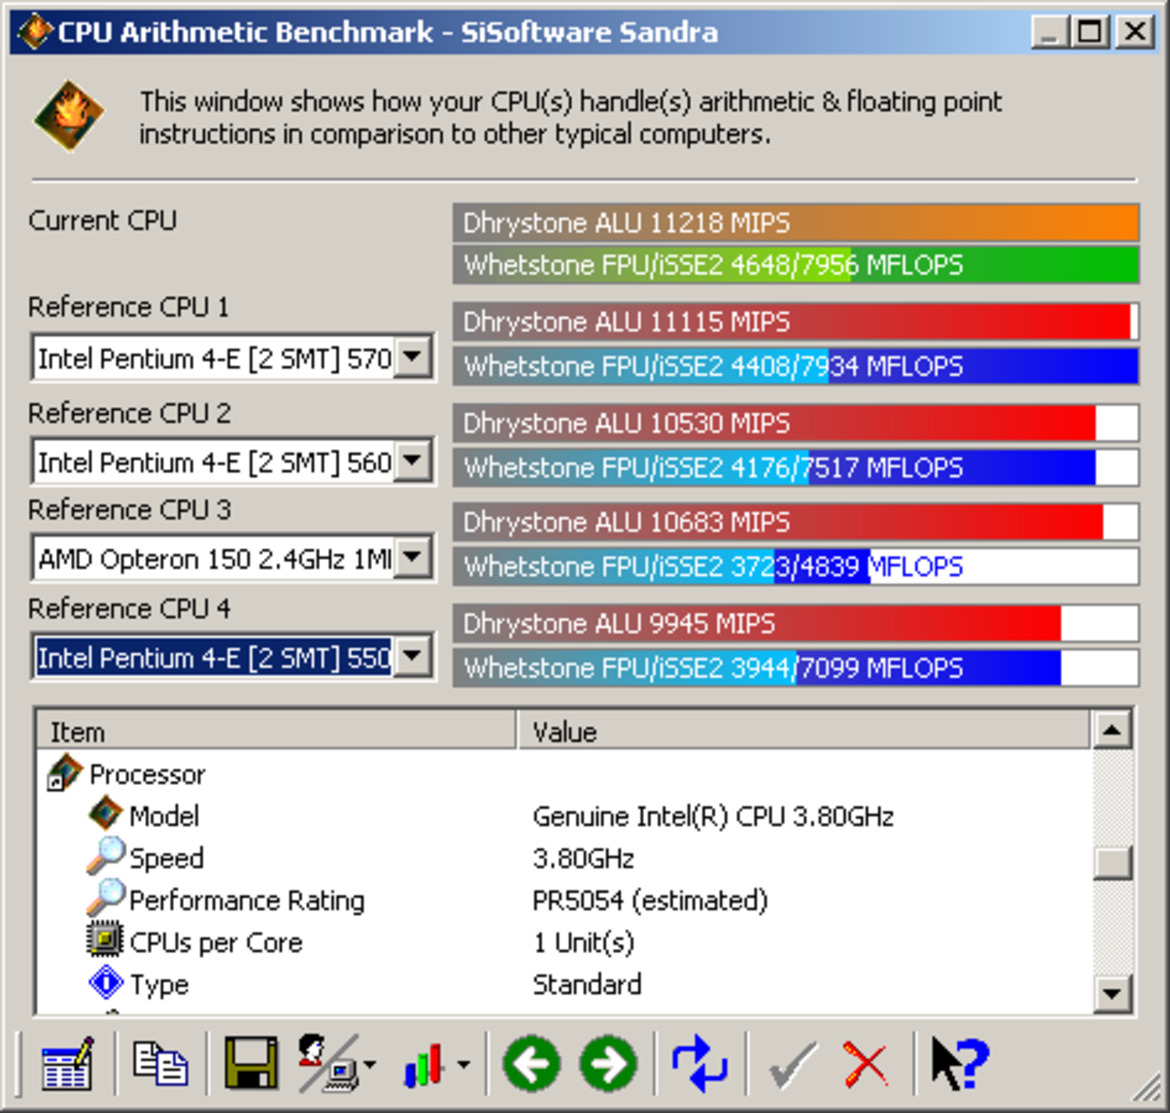Viewport: 1170px width, 1113px height.
Task: Click the Whetstone 3944/7099 MFLOPS bar
Action: [x=796, y=667]
